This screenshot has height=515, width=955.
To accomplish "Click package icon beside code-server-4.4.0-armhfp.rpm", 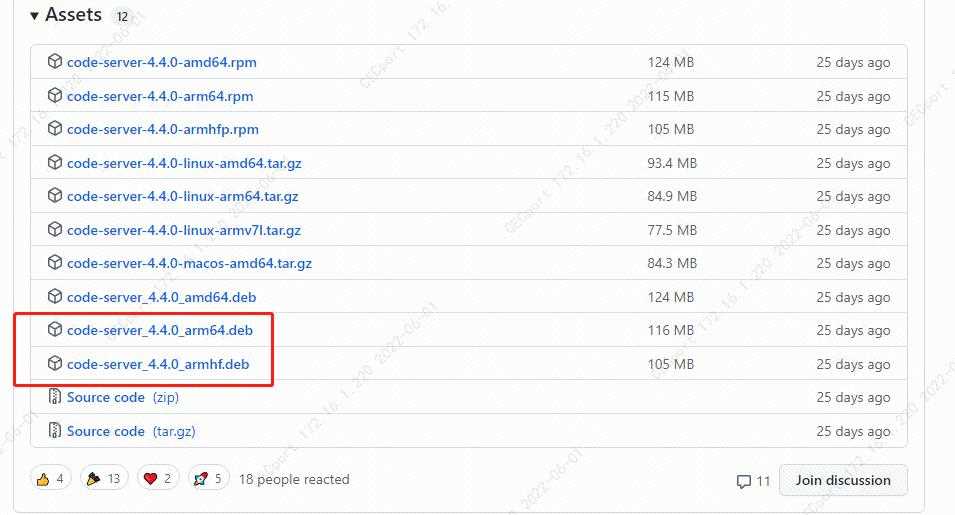I will coord(55,128).
